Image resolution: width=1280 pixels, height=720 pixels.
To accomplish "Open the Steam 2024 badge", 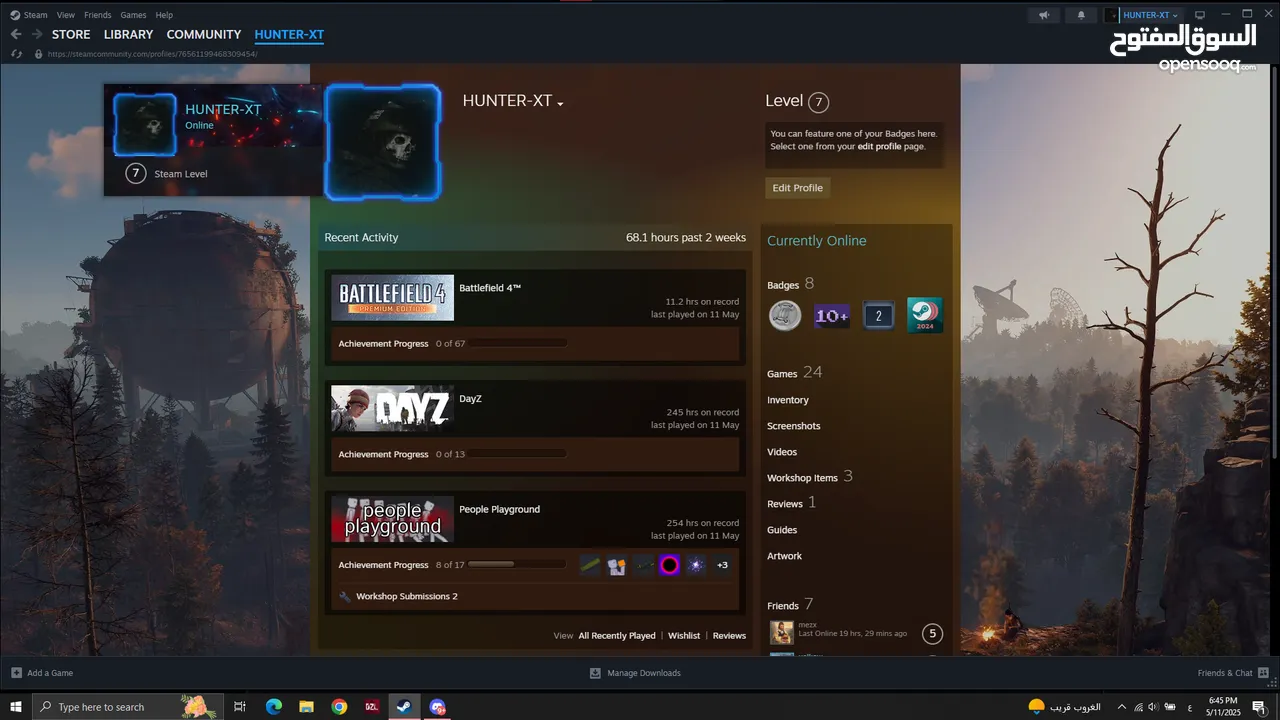I will 925,315.
